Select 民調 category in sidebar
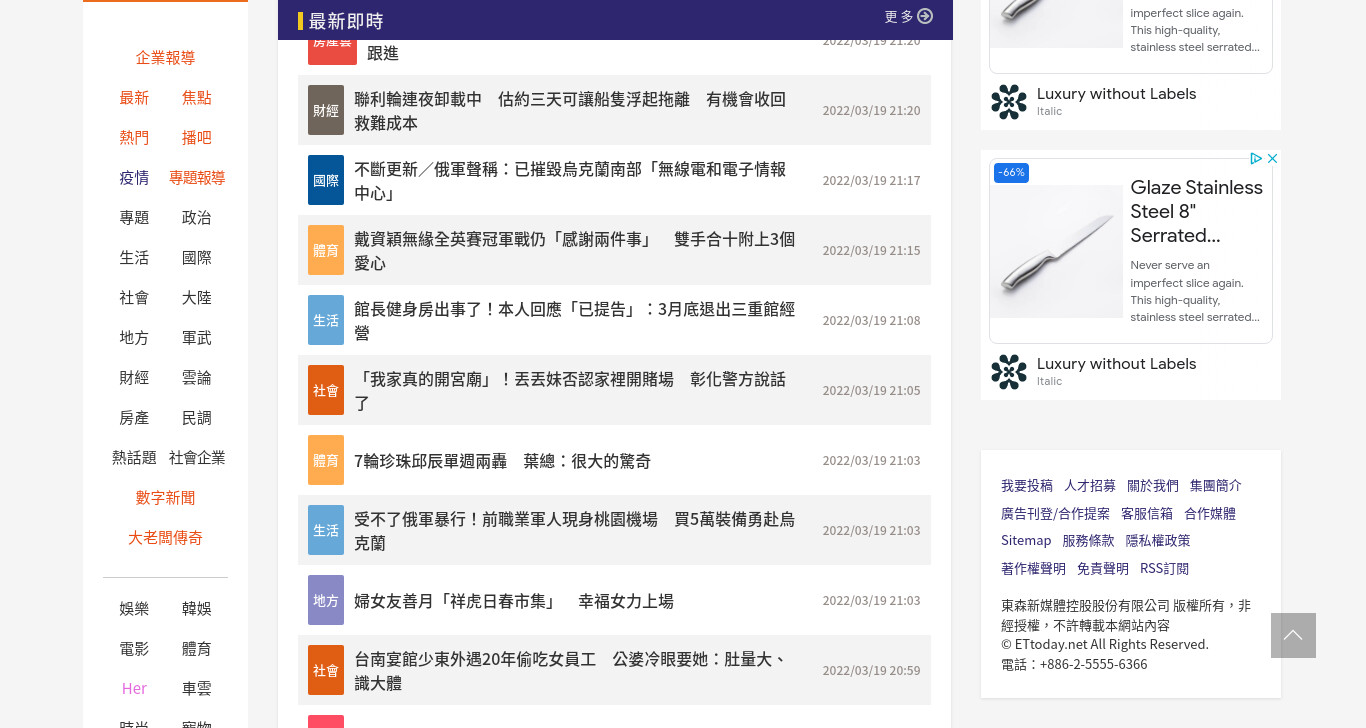The image size is (1366, 728). (196, 418)
